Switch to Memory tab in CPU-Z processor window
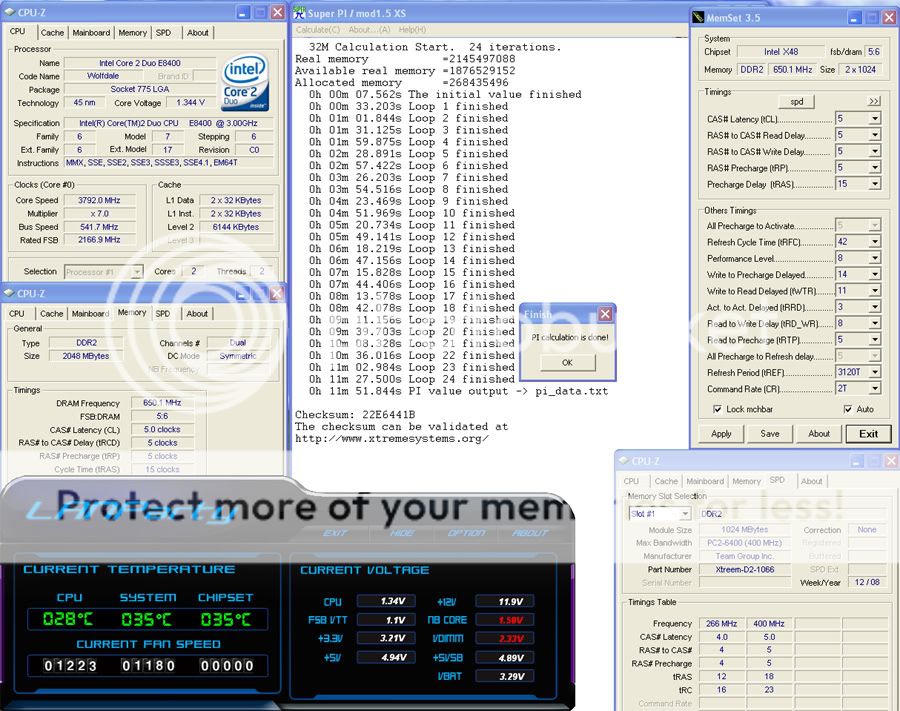 pyautogui.click(x=133, y=33)
